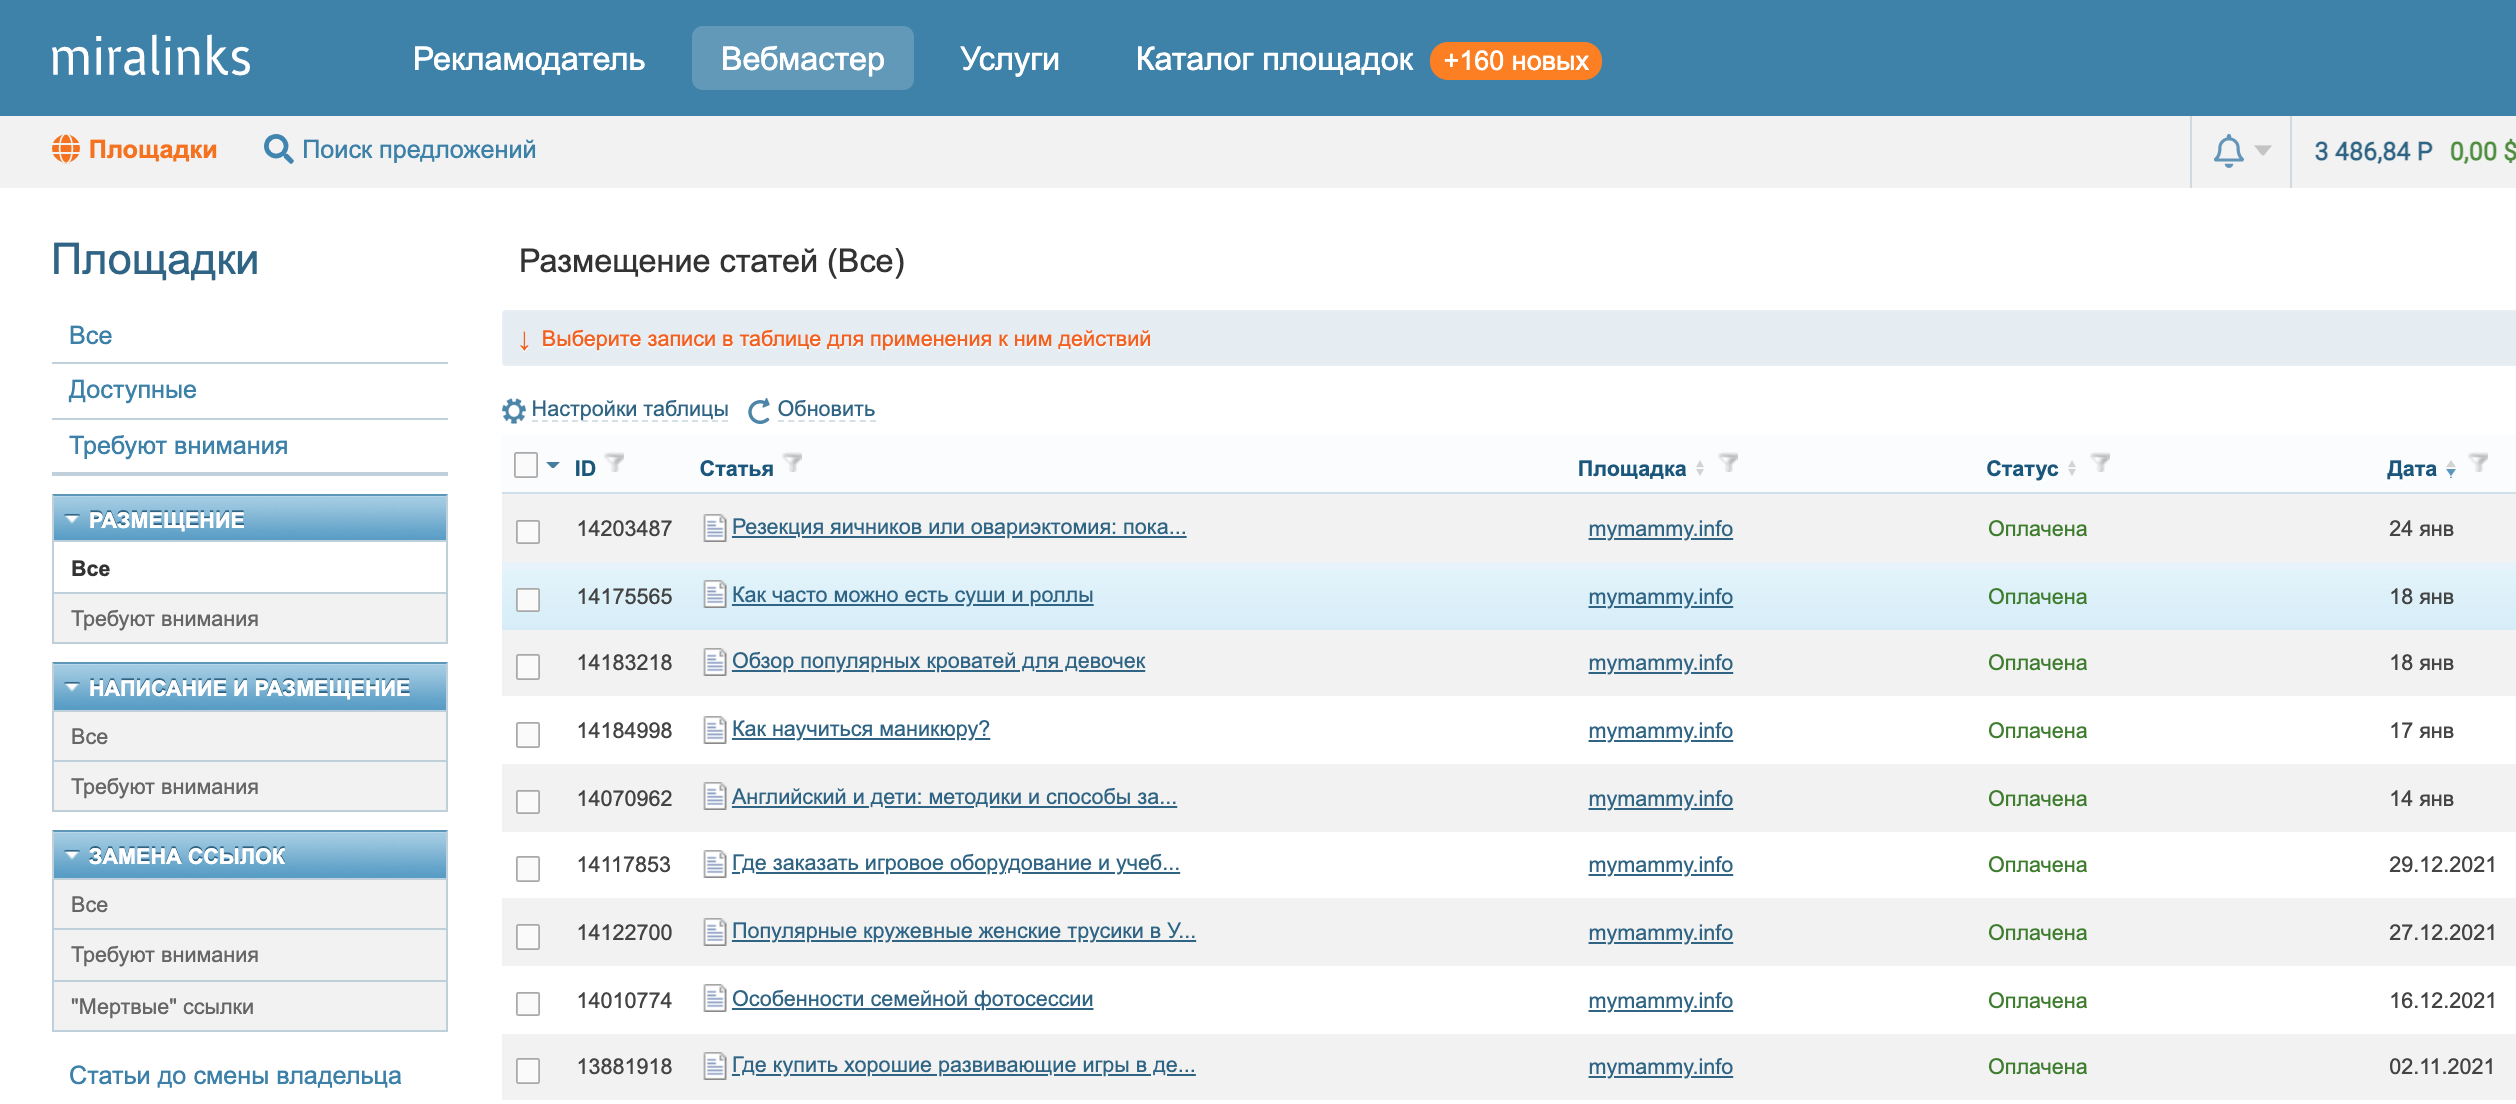2516x1104 pixels.
Task: Open filter funnel next to Статья column
Action: click(793, 463)
